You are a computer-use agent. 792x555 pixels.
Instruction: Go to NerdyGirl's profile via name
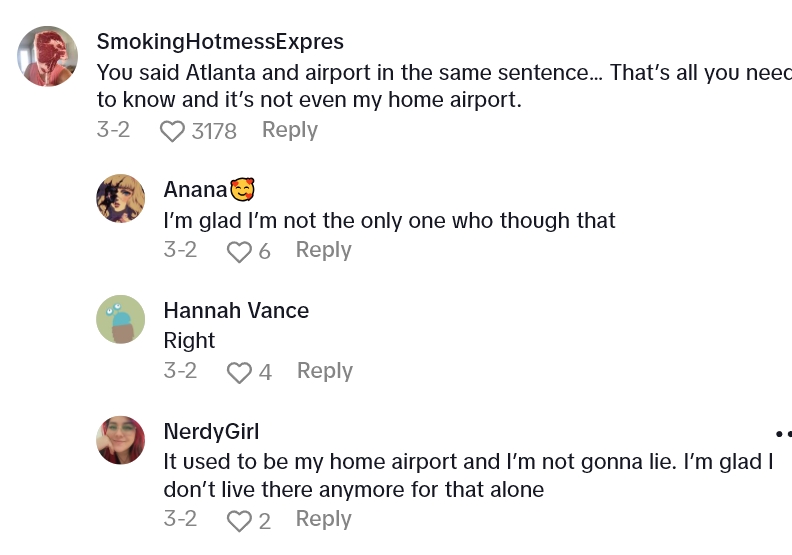[x=211, y=431]
